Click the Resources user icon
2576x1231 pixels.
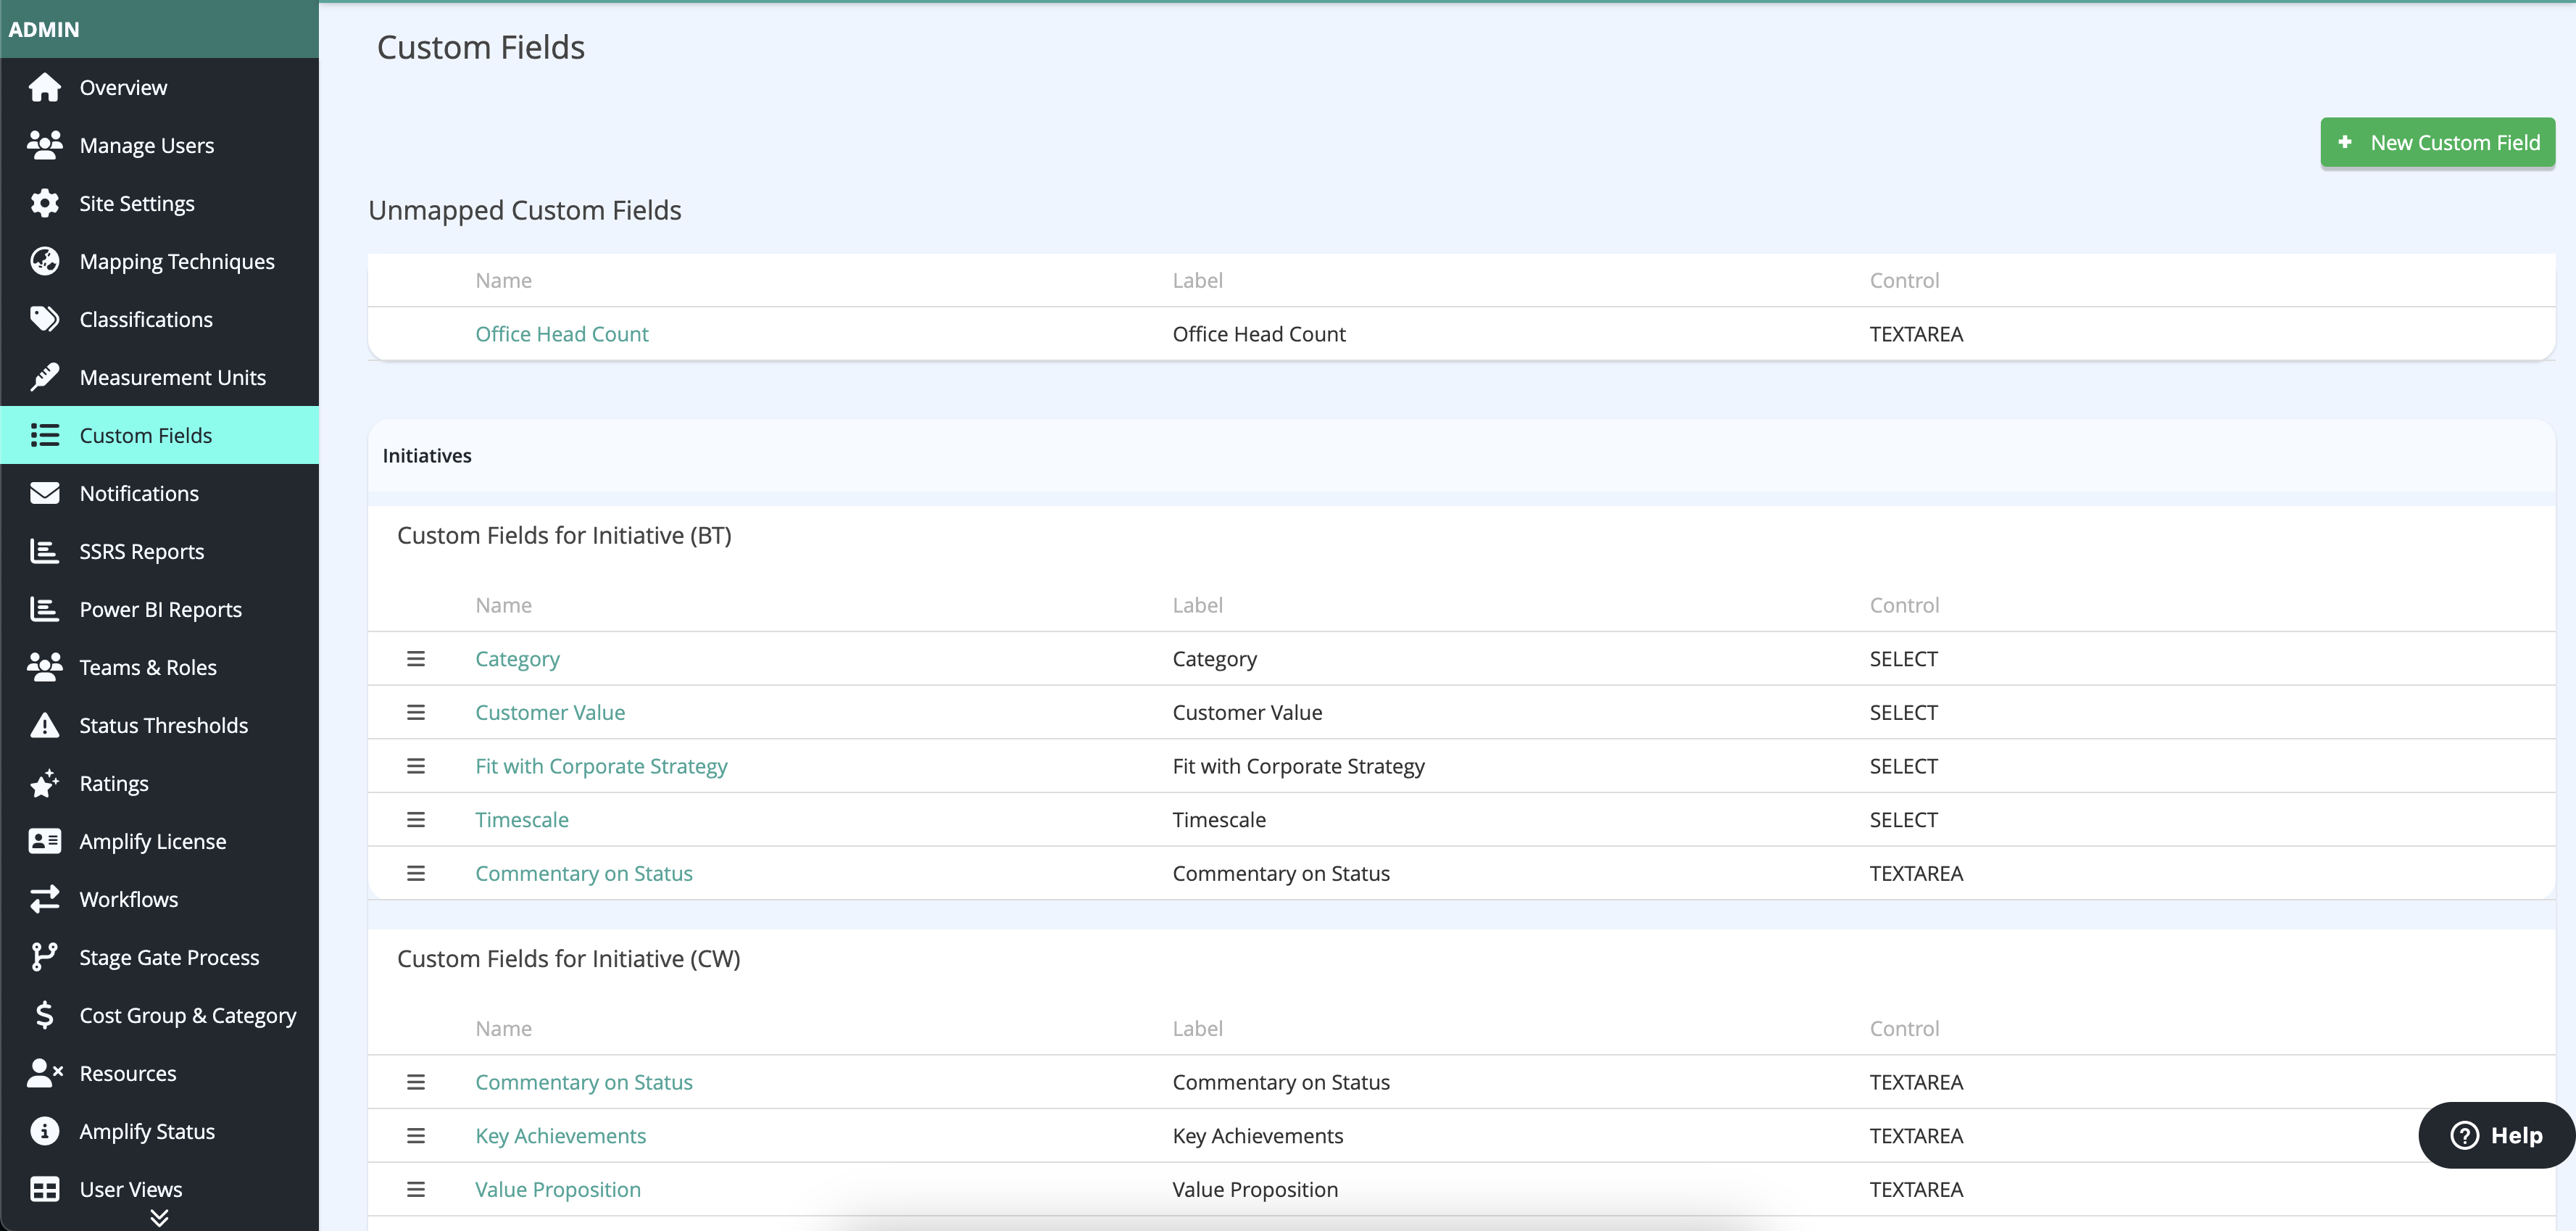44,1073
